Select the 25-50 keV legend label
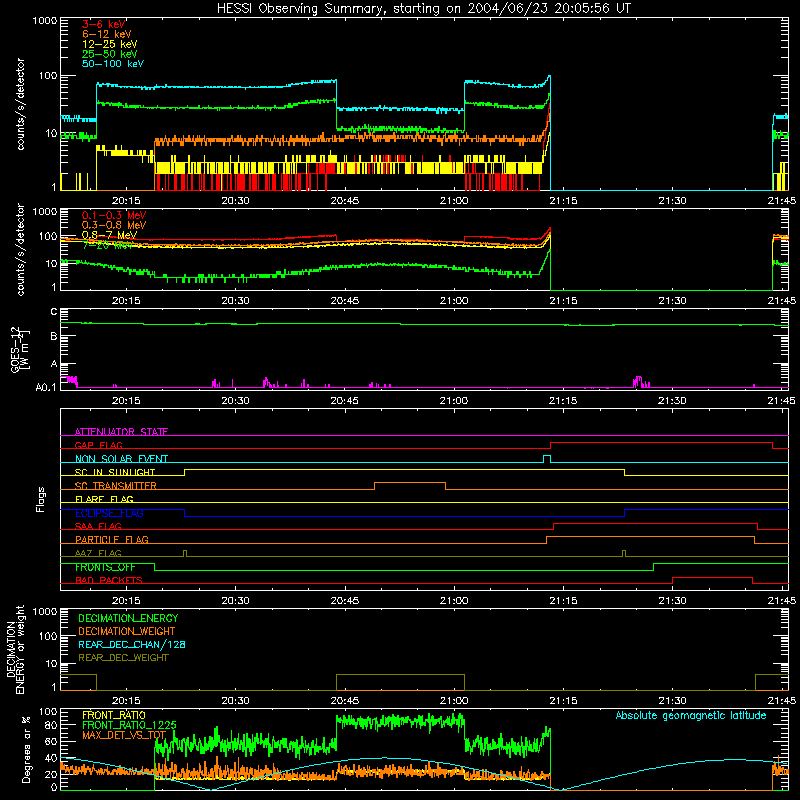This screenshot has width=800, height=800. 109,54
